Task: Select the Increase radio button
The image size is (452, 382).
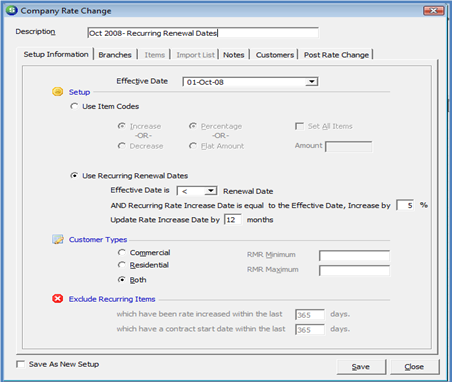Action: [122, 126]
